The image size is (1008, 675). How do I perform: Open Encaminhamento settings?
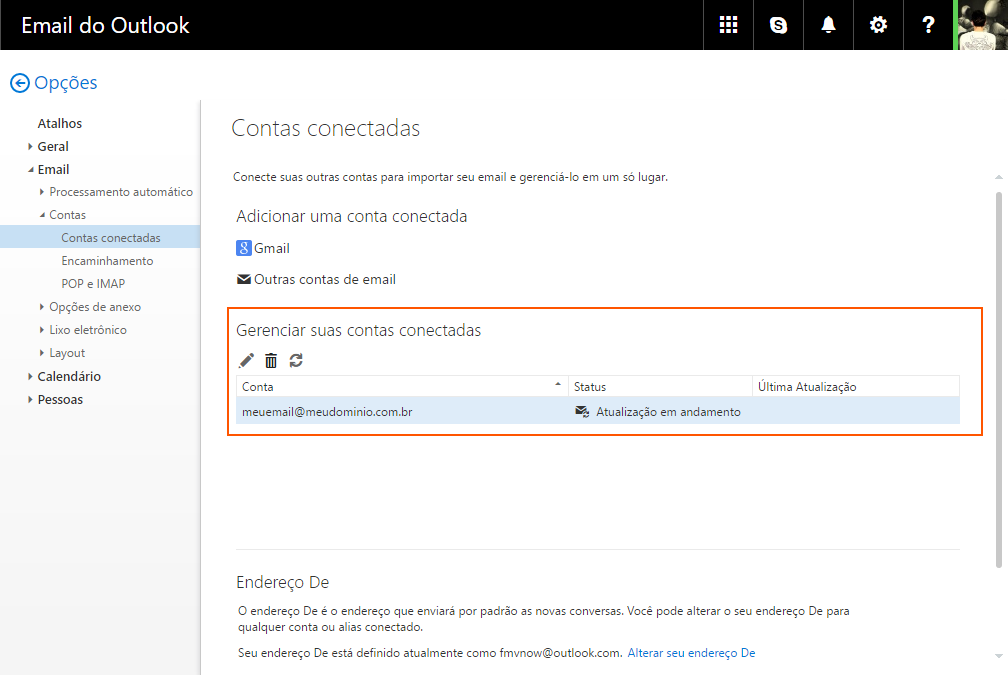pyautogui.click(x=107, y=260)
